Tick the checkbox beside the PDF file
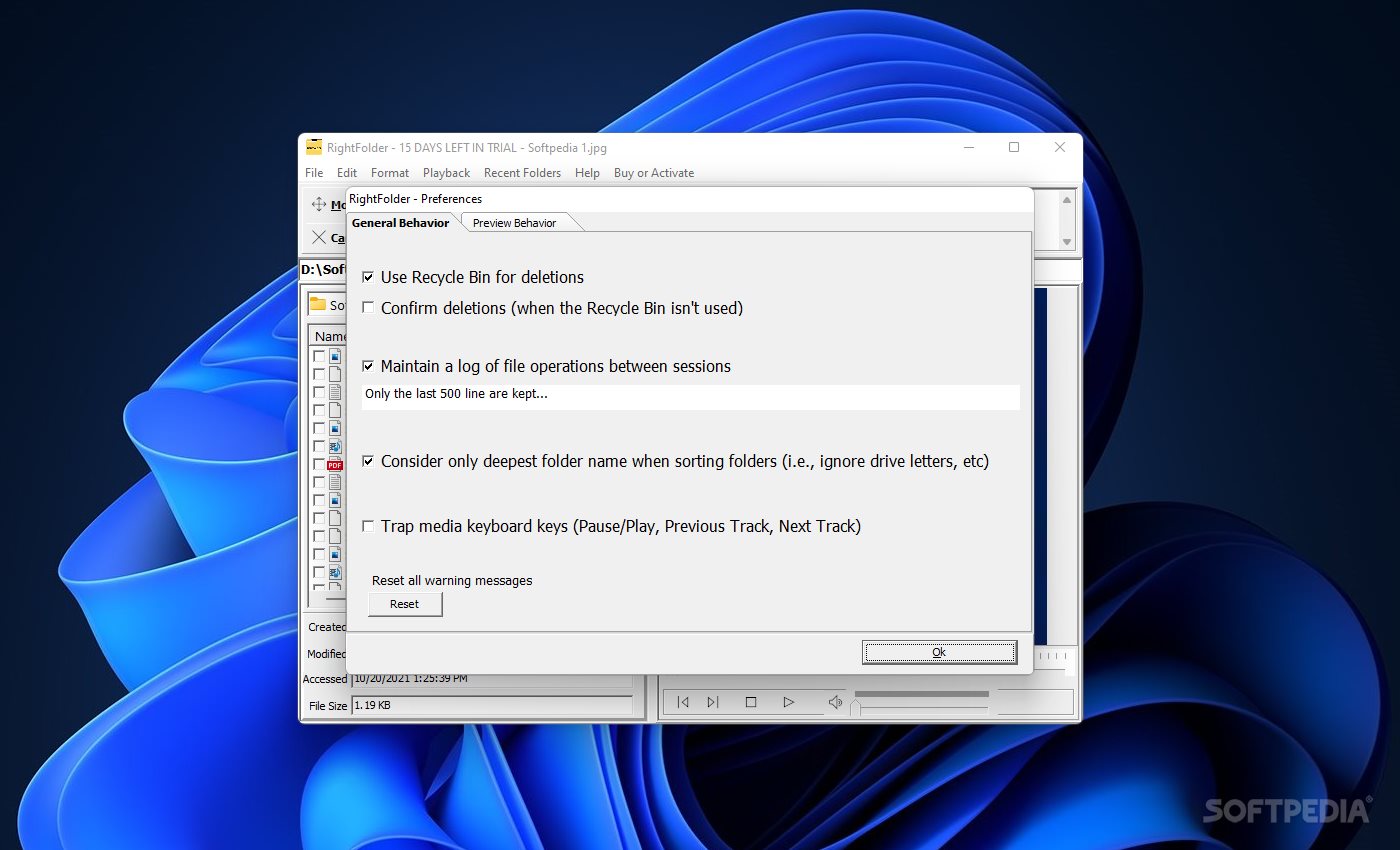The height and width of the screenshot is (850, 1400). (x=319, y=464)
